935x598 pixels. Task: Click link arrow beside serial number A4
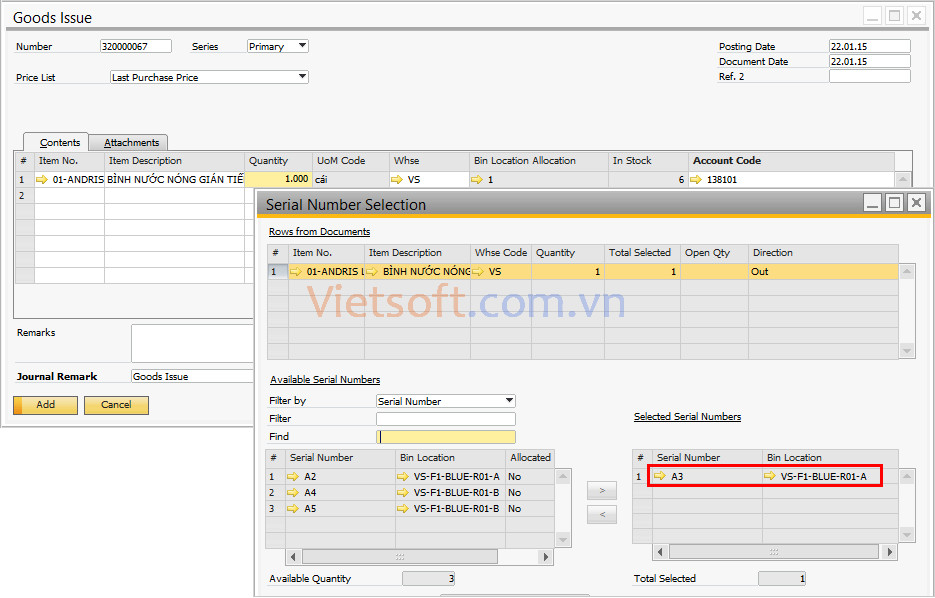(295, 493)
